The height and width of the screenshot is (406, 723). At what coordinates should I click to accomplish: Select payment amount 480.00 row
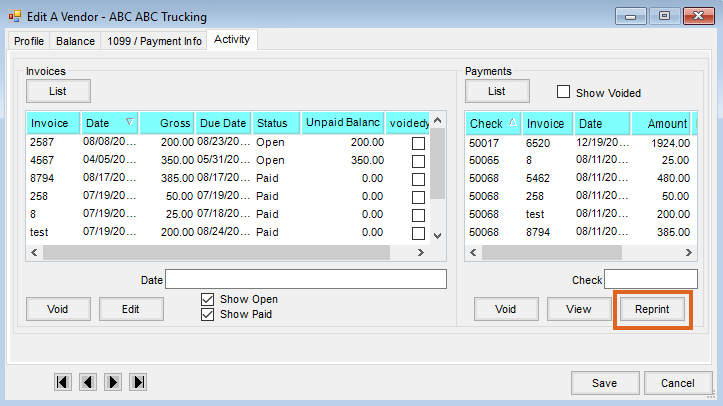[581, 178]
